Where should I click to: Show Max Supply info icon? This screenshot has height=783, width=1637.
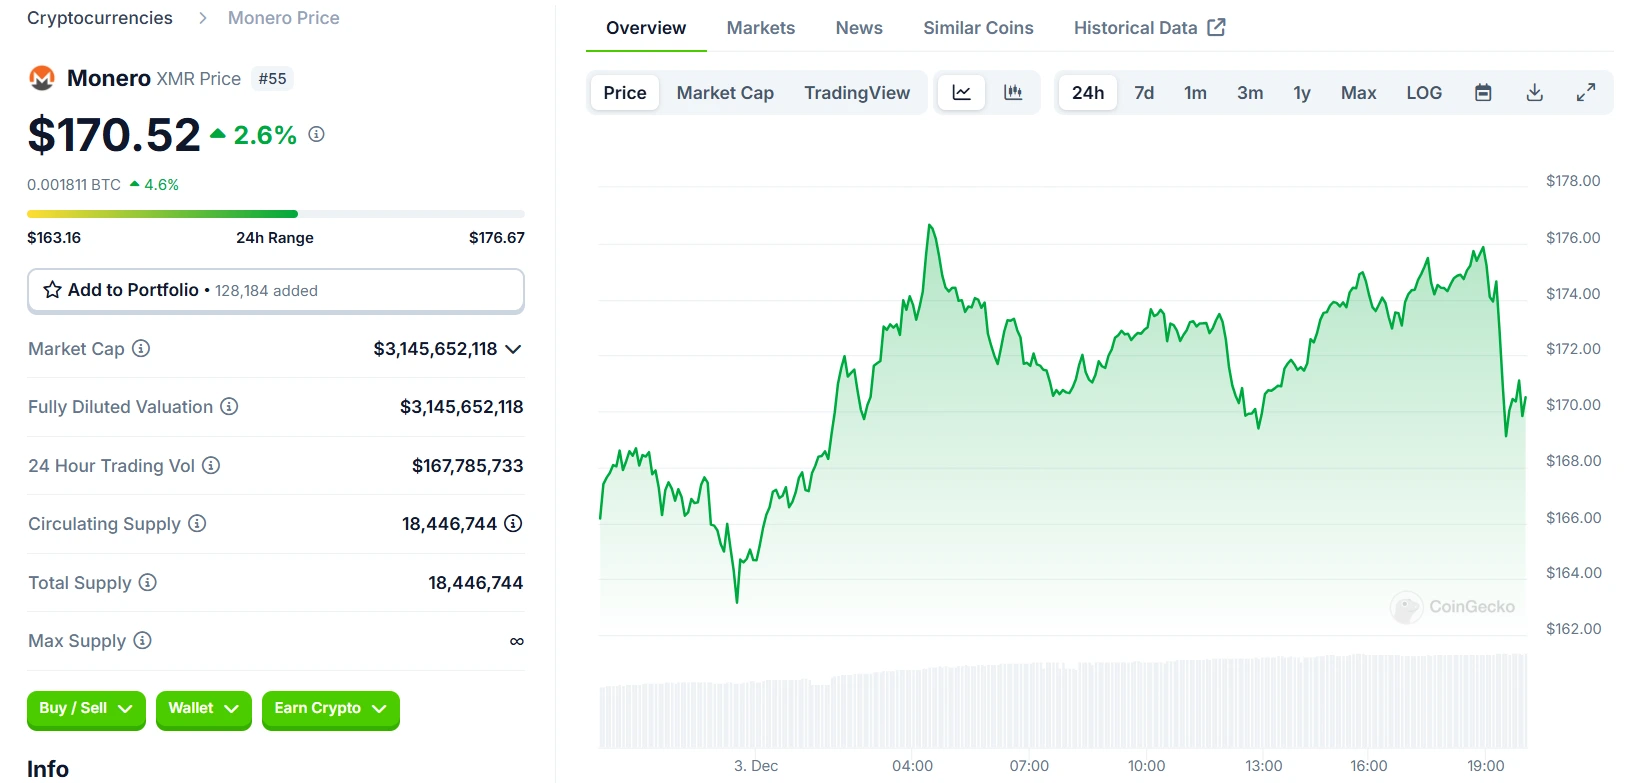pos(142,640)
